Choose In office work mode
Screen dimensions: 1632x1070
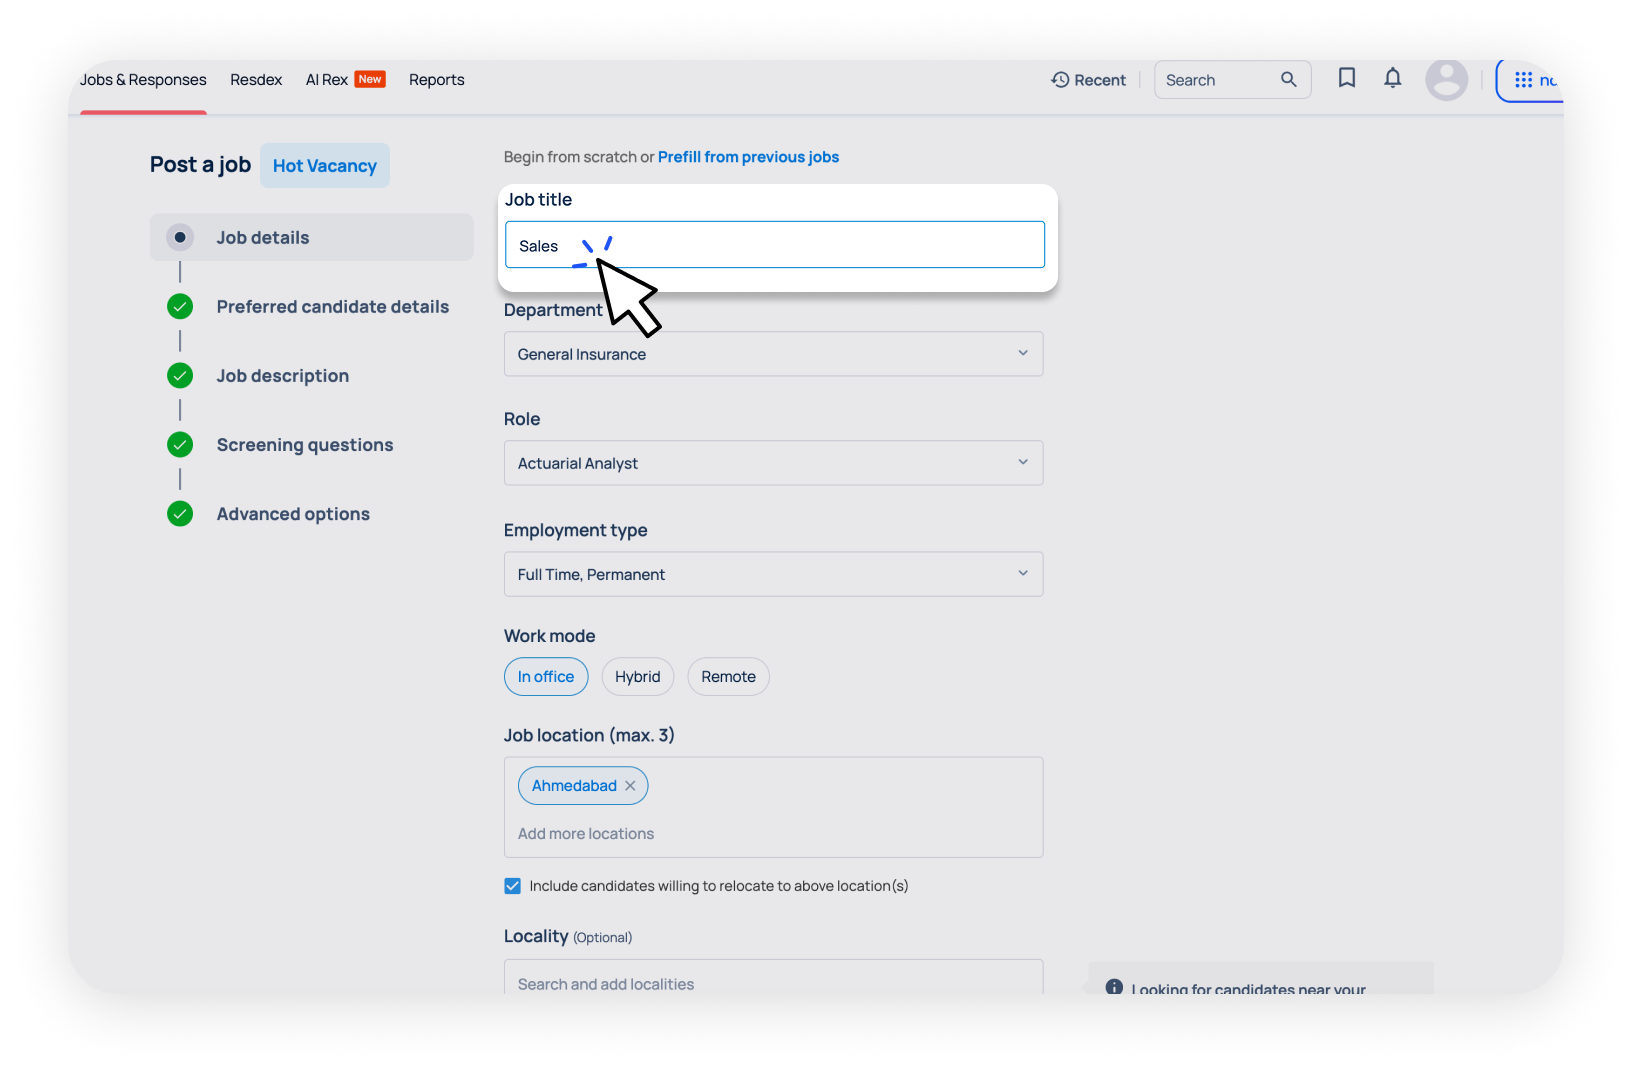(x=546, y=677)
